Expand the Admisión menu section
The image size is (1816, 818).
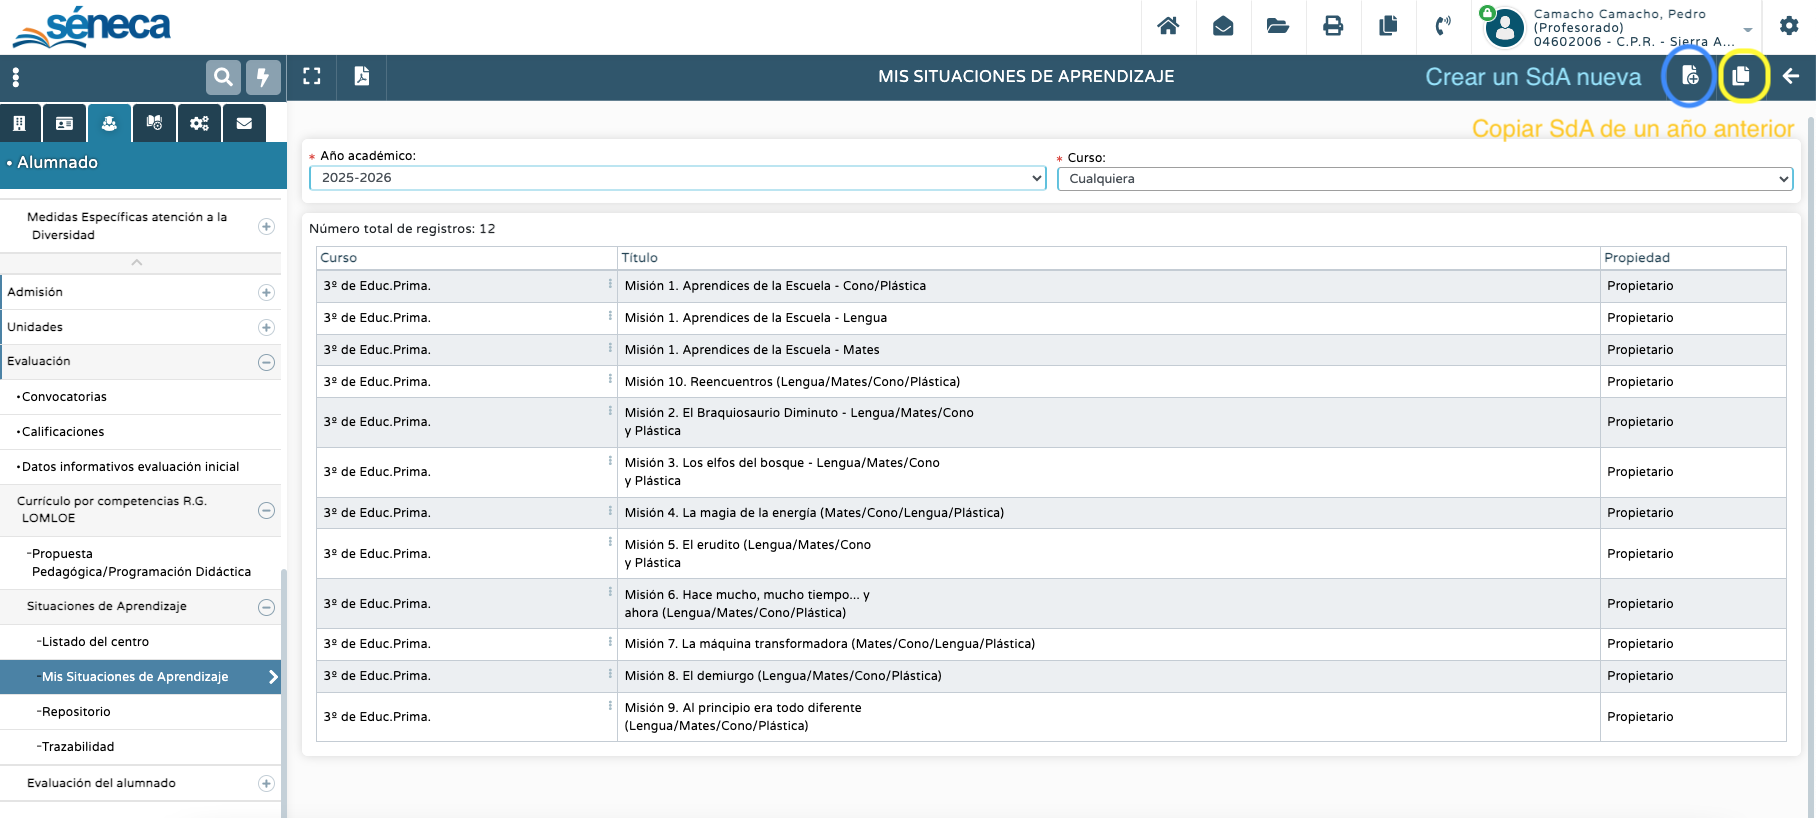(x=266, y=292)
